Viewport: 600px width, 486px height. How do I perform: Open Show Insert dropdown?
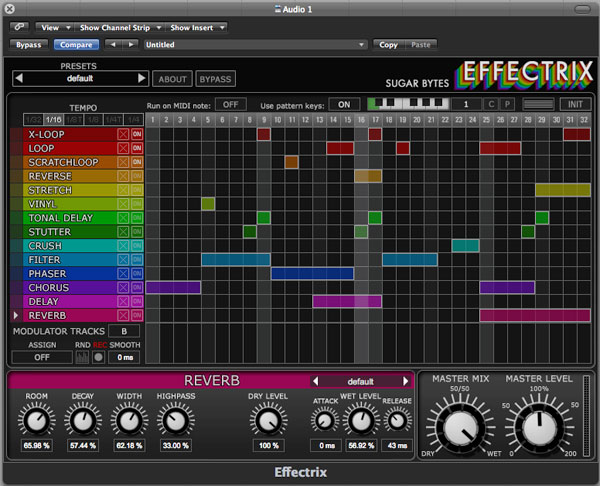[x=197, y=28]
